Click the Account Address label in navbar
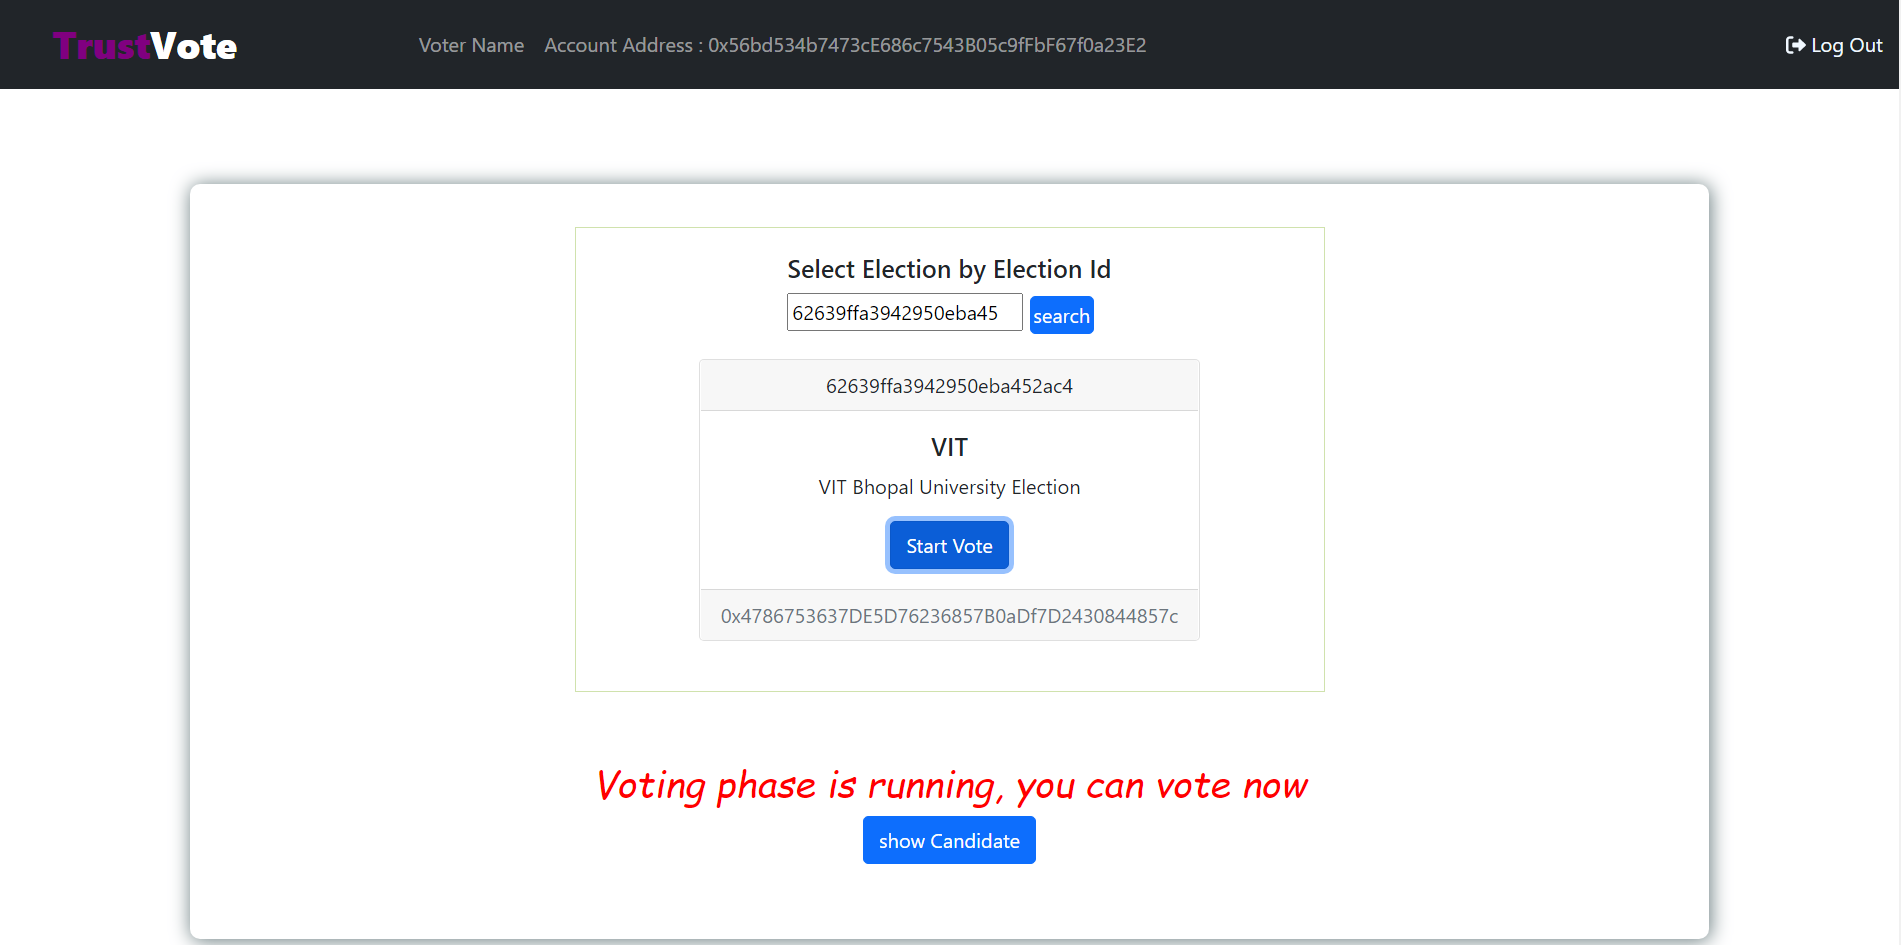 [x=618, y=45]
